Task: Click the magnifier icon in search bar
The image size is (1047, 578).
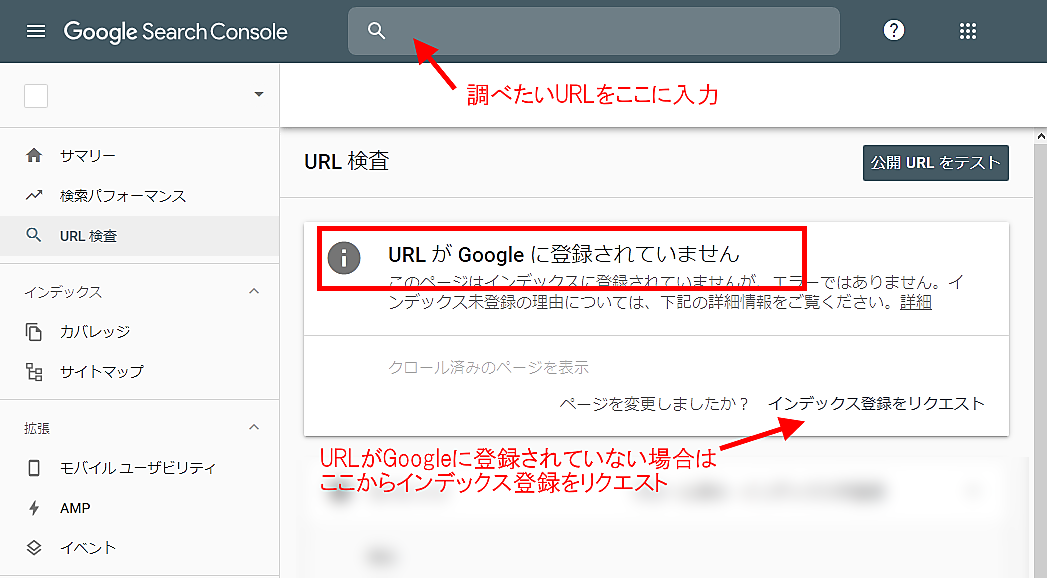Action: pyautogui.click(x=377, y=31)
